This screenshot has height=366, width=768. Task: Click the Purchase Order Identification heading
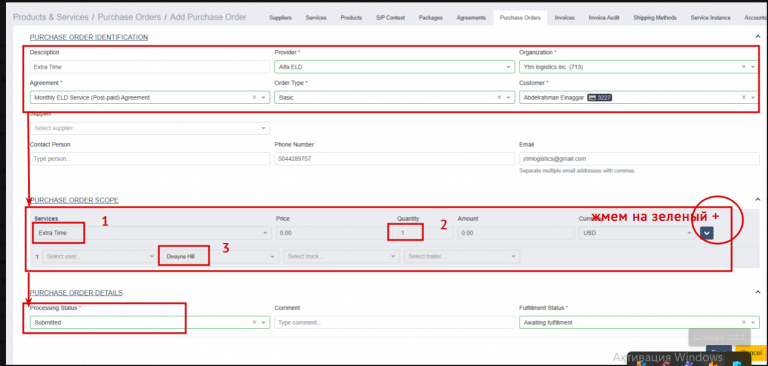point(89,37)
